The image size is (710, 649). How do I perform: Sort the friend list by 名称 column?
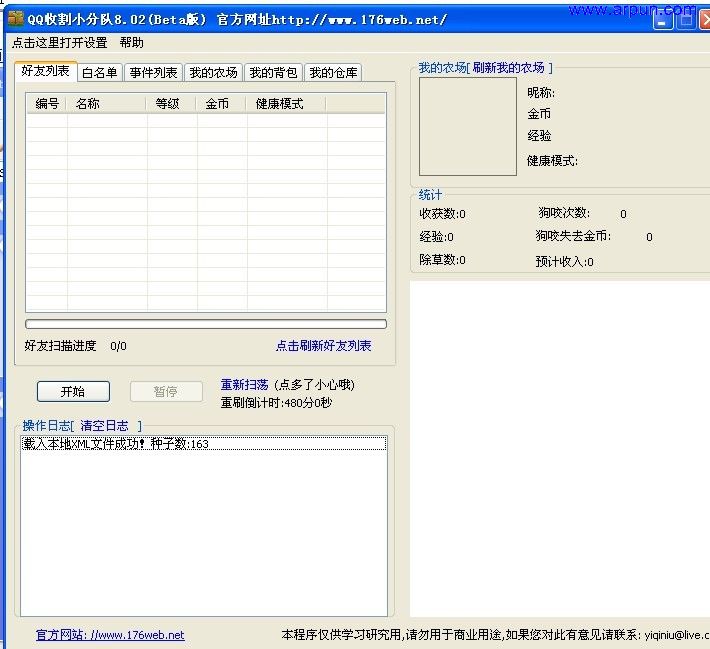pyautogui.click(x=107, y=104)
